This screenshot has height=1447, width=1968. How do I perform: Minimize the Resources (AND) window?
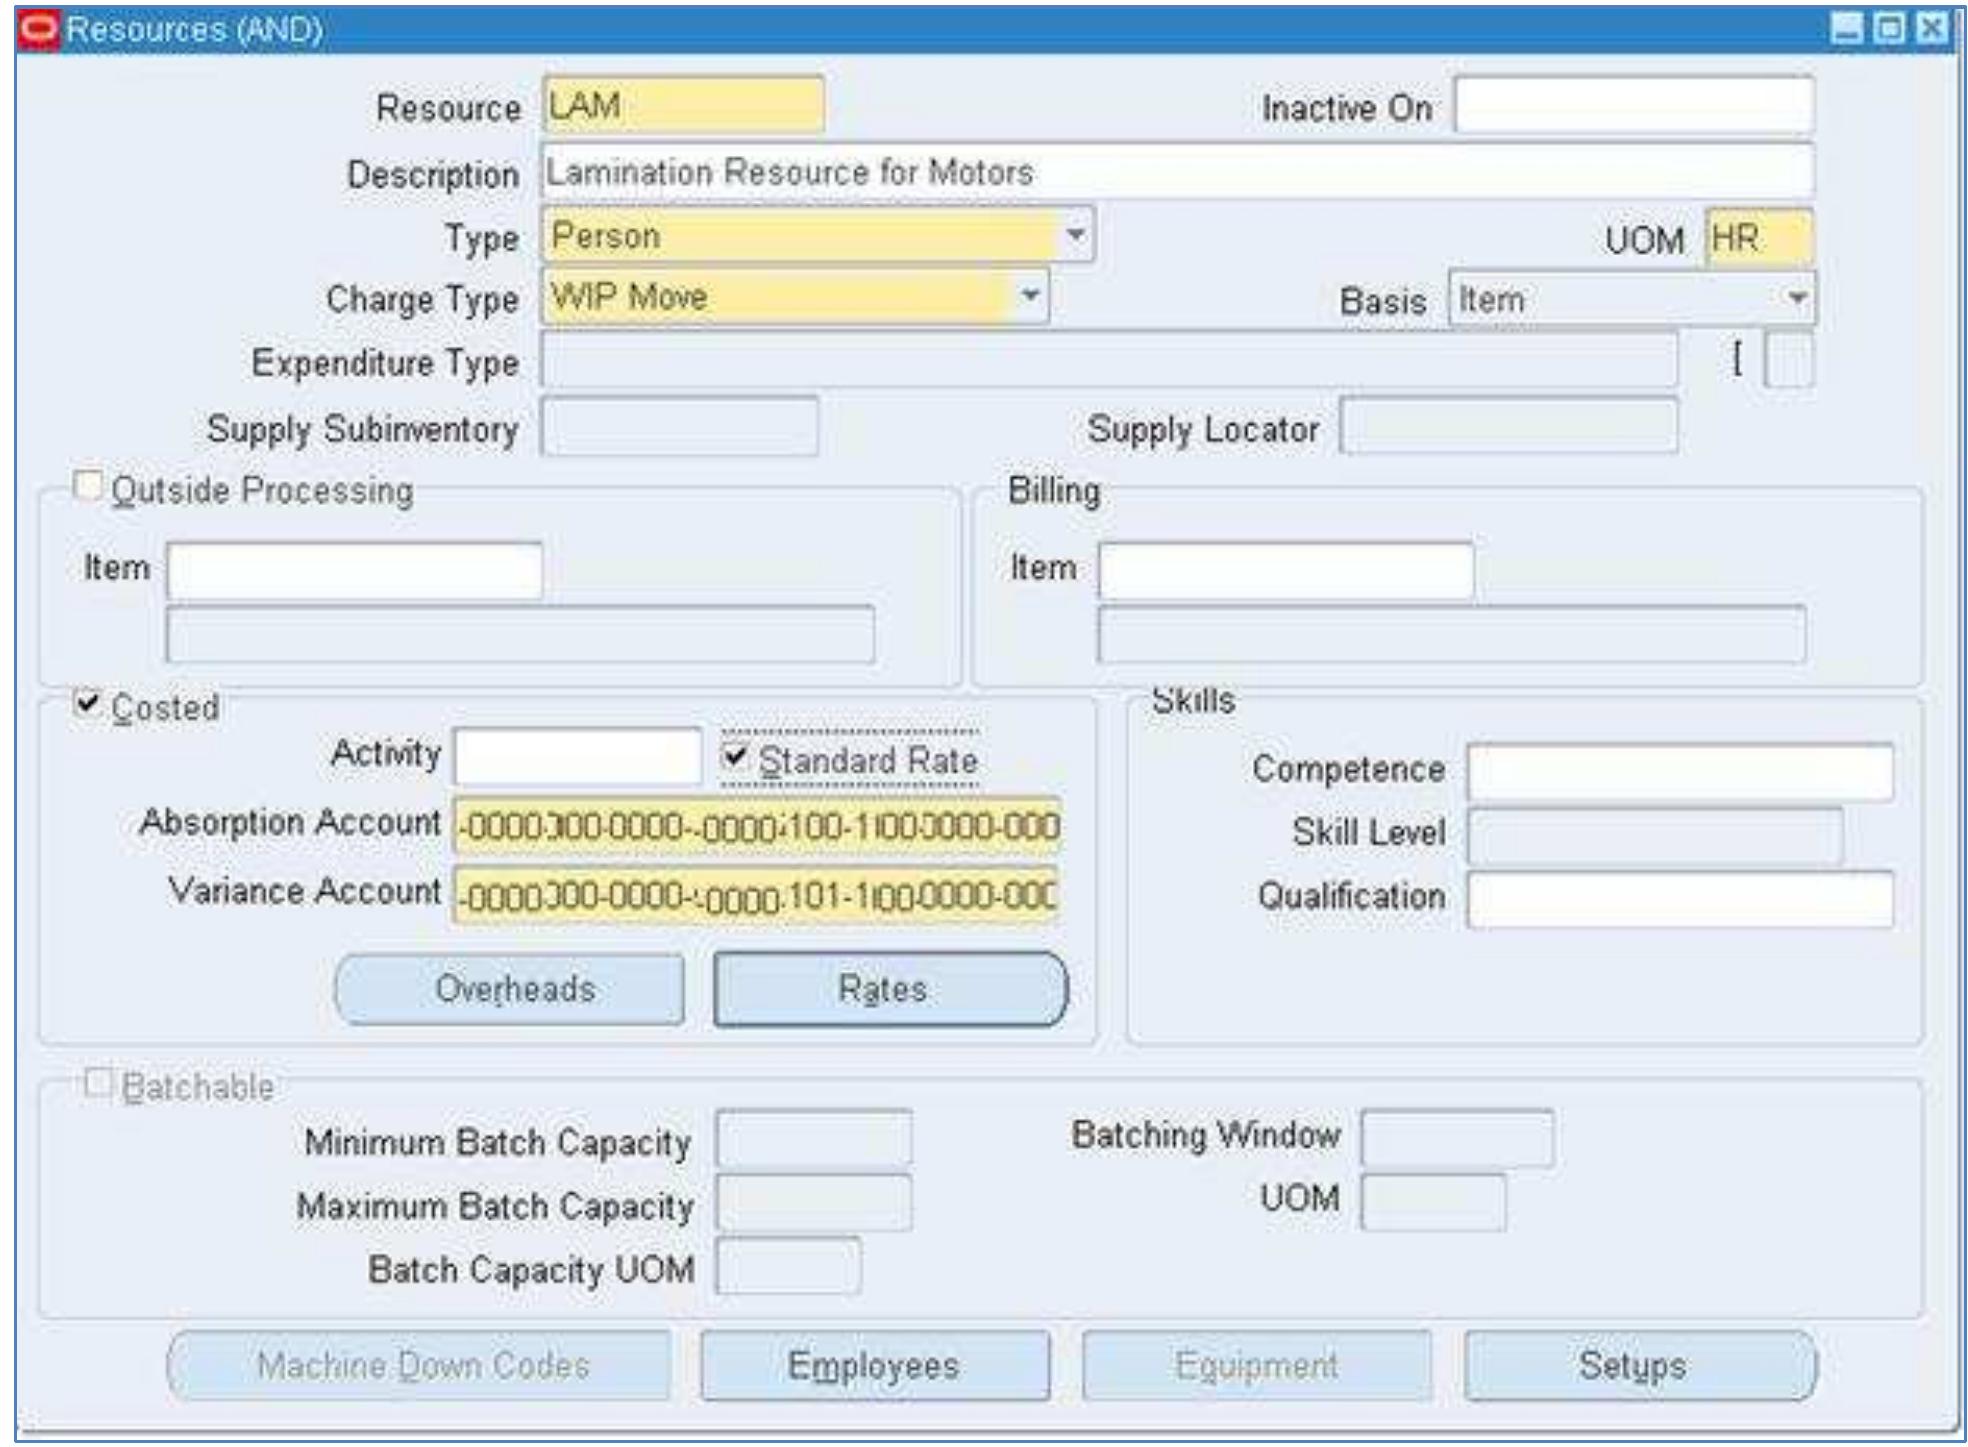(x=1846, y=28)
